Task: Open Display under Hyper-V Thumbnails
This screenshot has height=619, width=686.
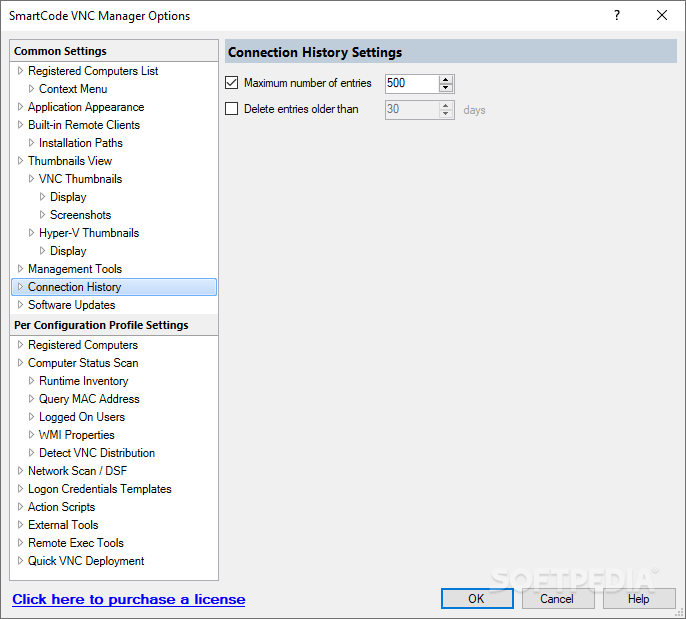Action: (x=68, y=251)
